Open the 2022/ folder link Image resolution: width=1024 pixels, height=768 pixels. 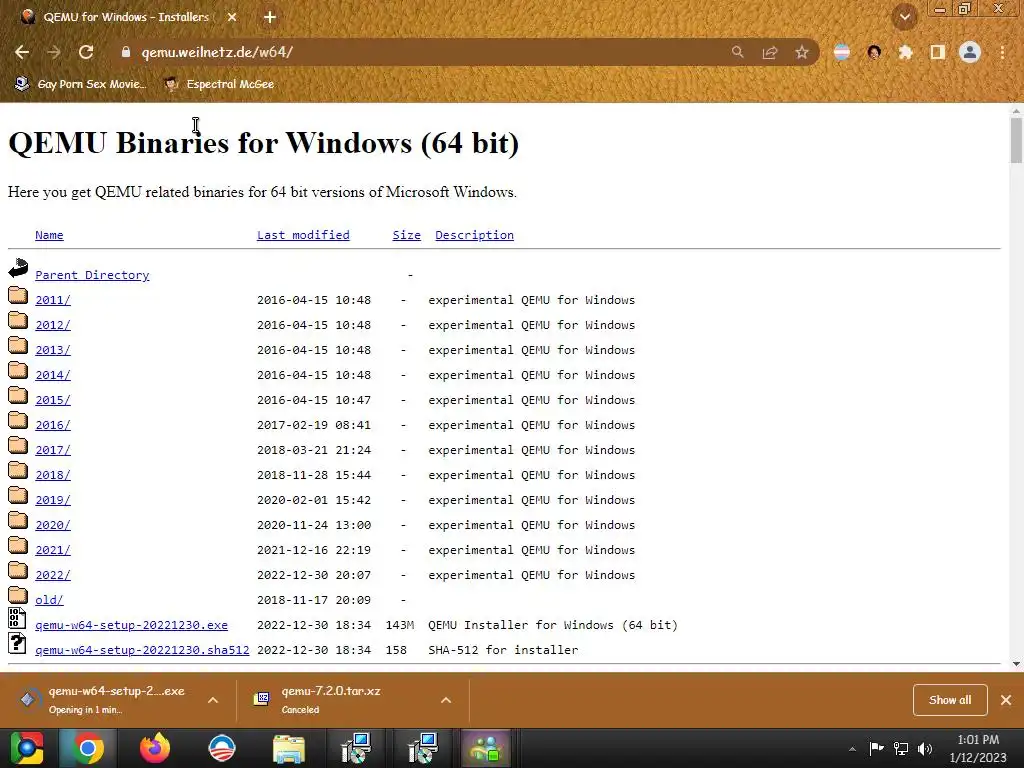pos(53,575)
